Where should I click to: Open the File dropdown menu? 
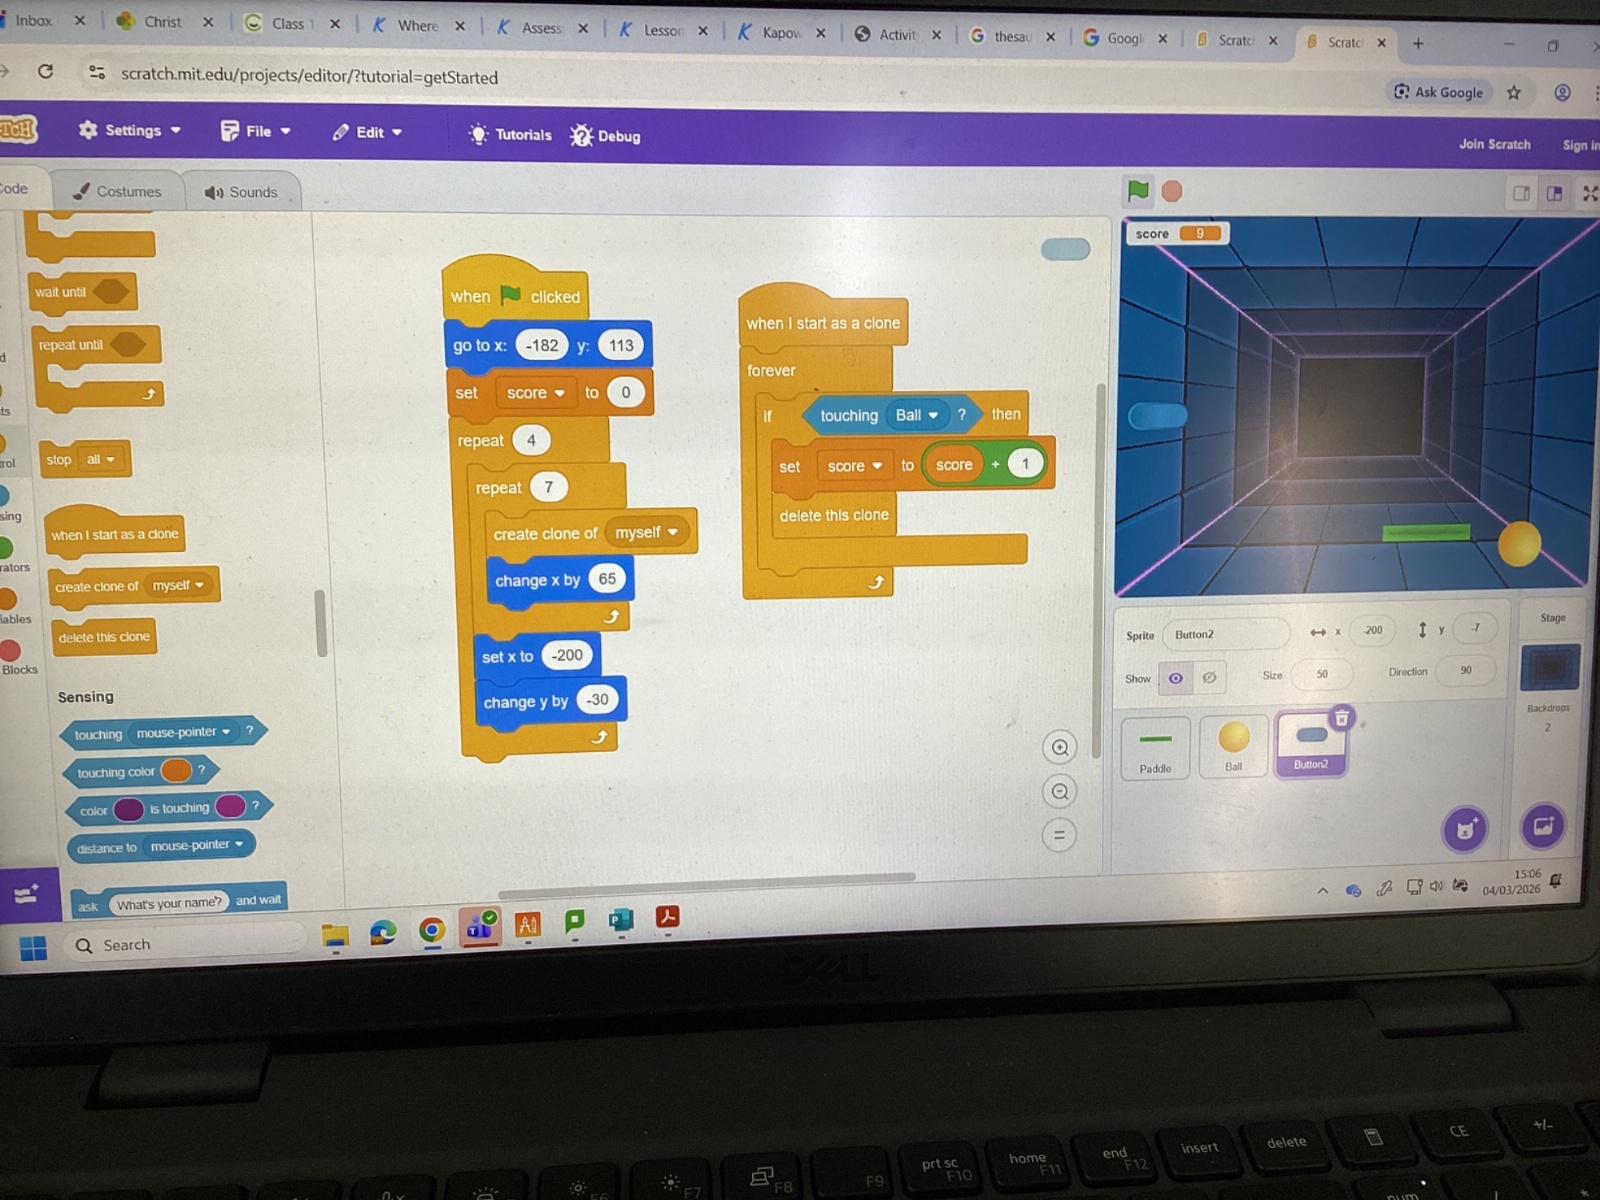coord(256,131)
